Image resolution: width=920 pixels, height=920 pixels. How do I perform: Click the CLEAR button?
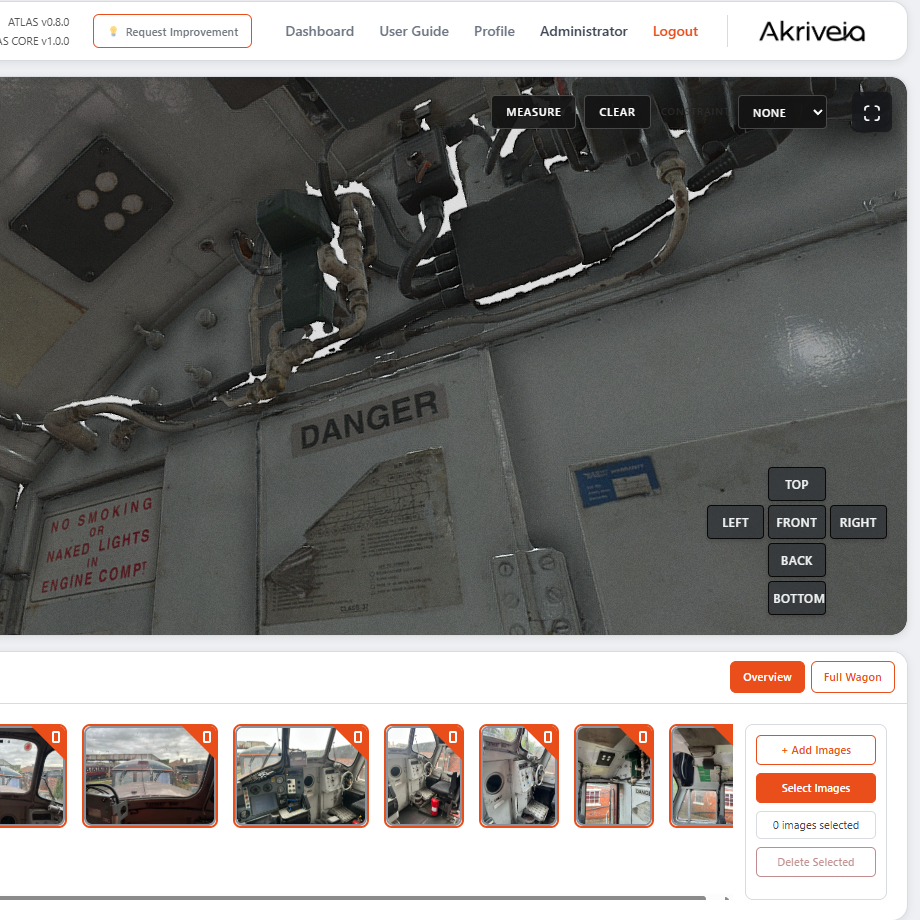(617, 111)
